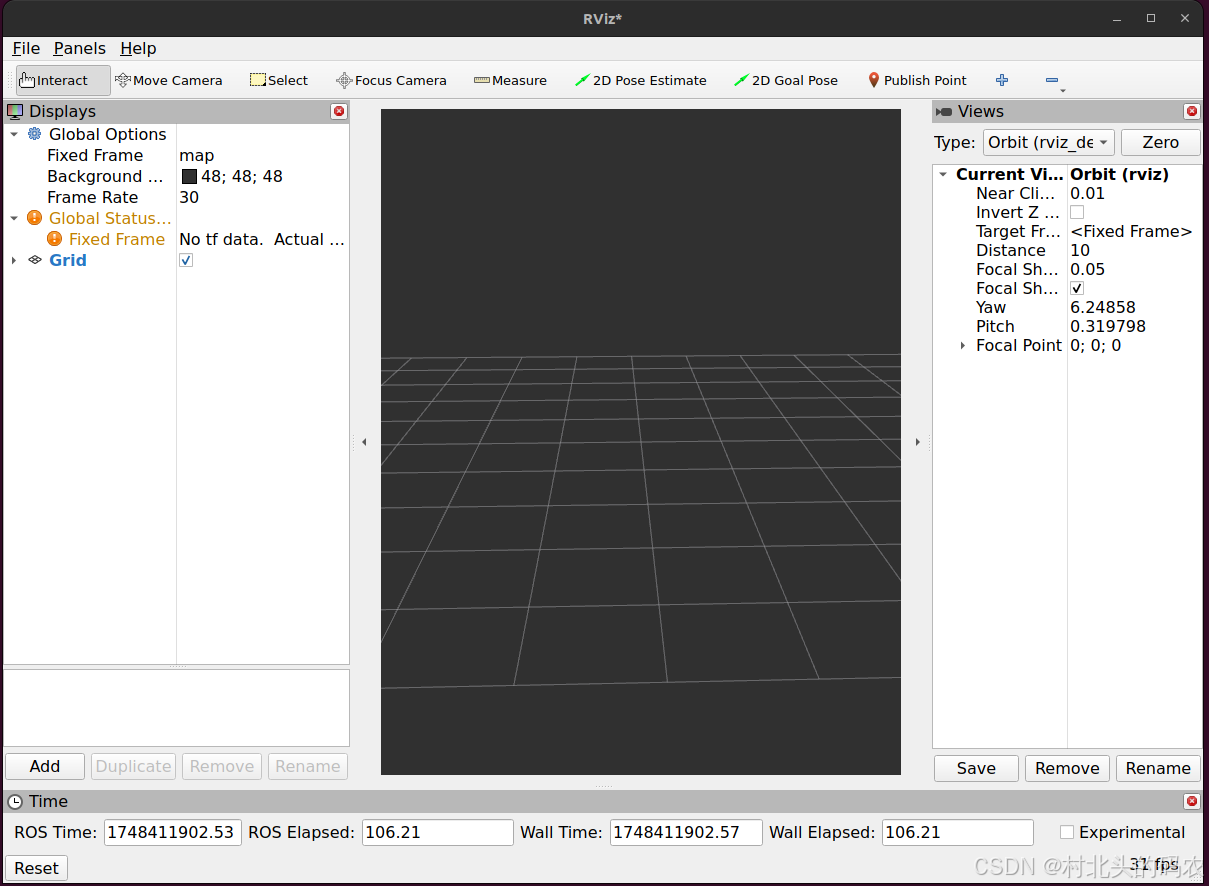1209x886 pixels.
Task: Open the view Type dropdown
Action: [1048, 142]
